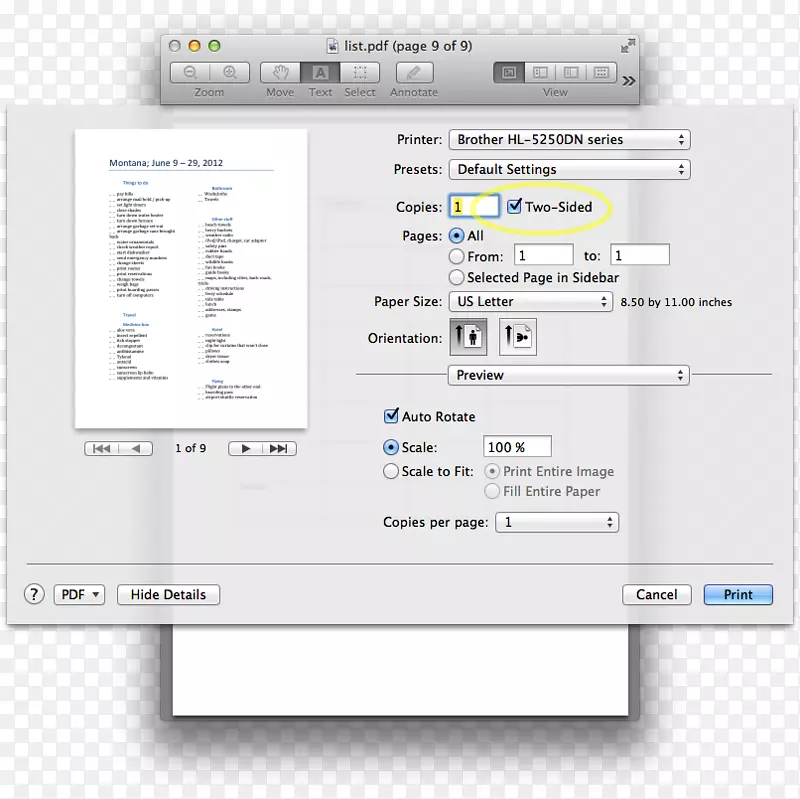Viewport: 800px width, 799px height.
Task: Open the PDF export menu
Action: [x=79, y=594]
